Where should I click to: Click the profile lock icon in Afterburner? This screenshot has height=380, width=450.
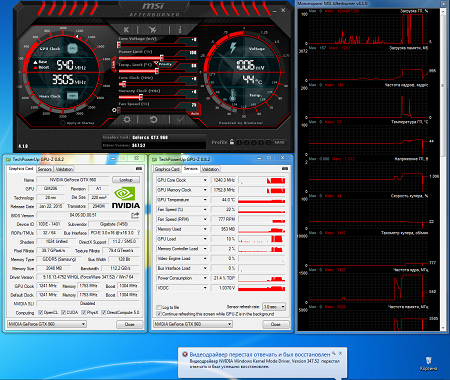[232, 142]
